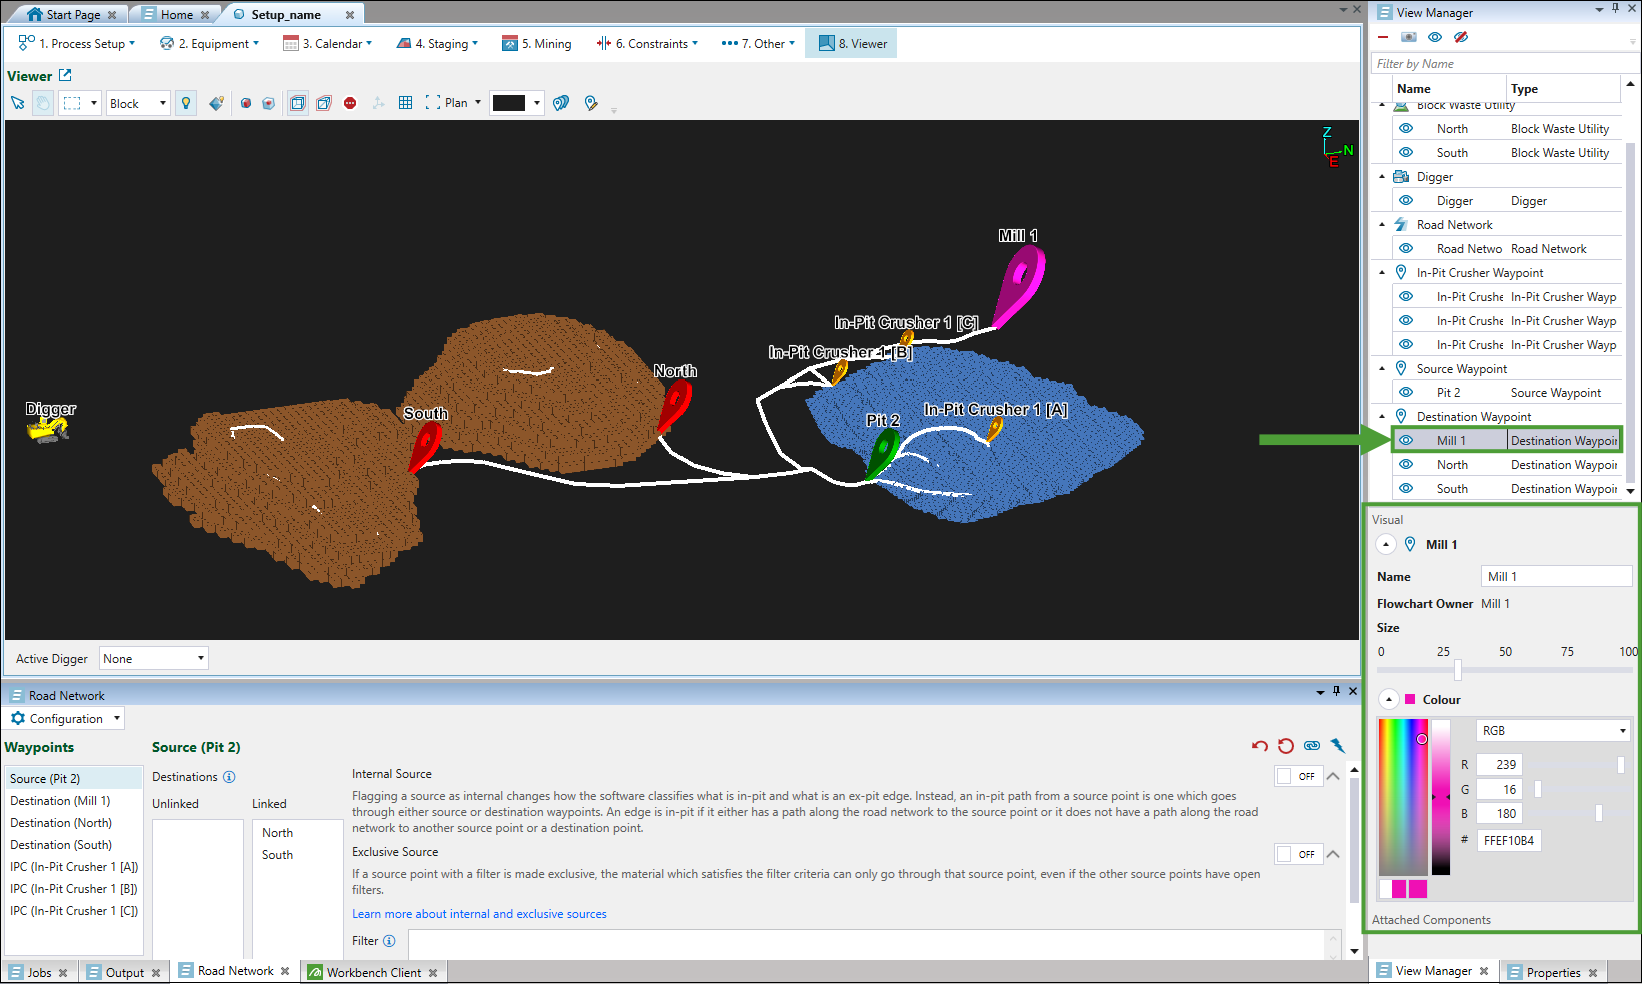
Task: Click the red stop sign icon
Action: coord(350,103)
